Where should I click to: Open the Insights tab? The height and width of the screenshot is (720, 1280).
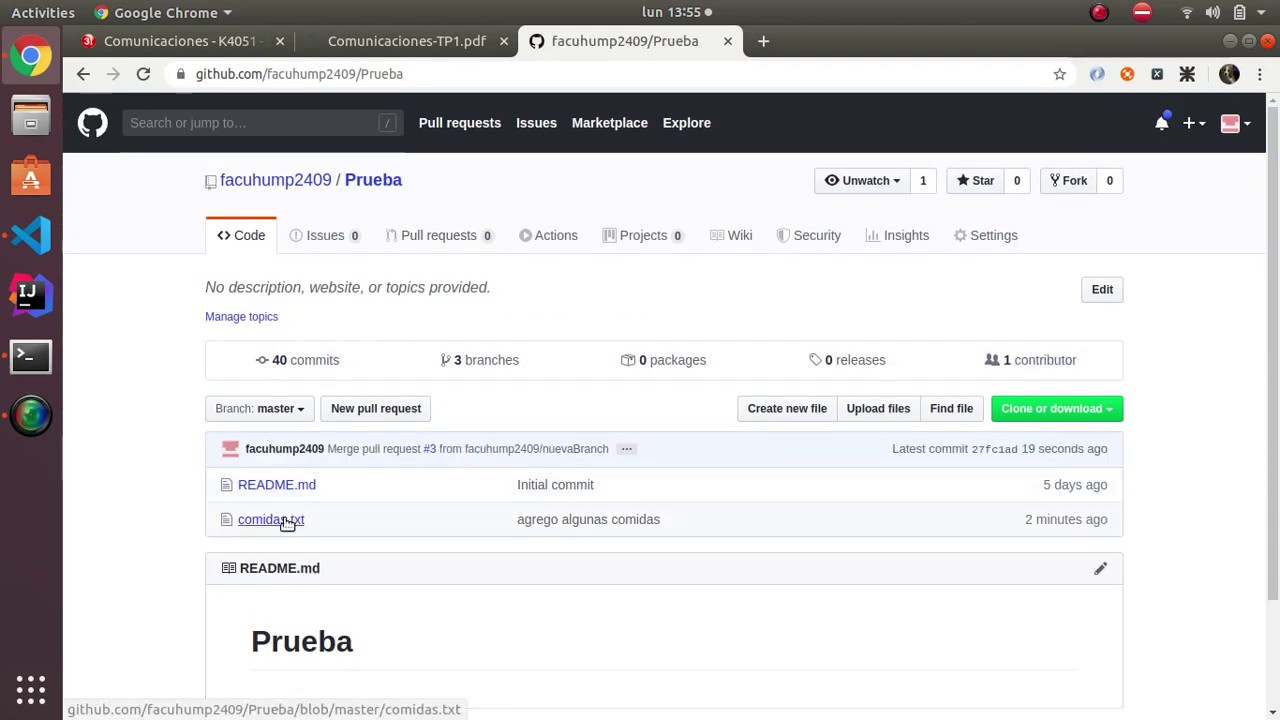897,236
